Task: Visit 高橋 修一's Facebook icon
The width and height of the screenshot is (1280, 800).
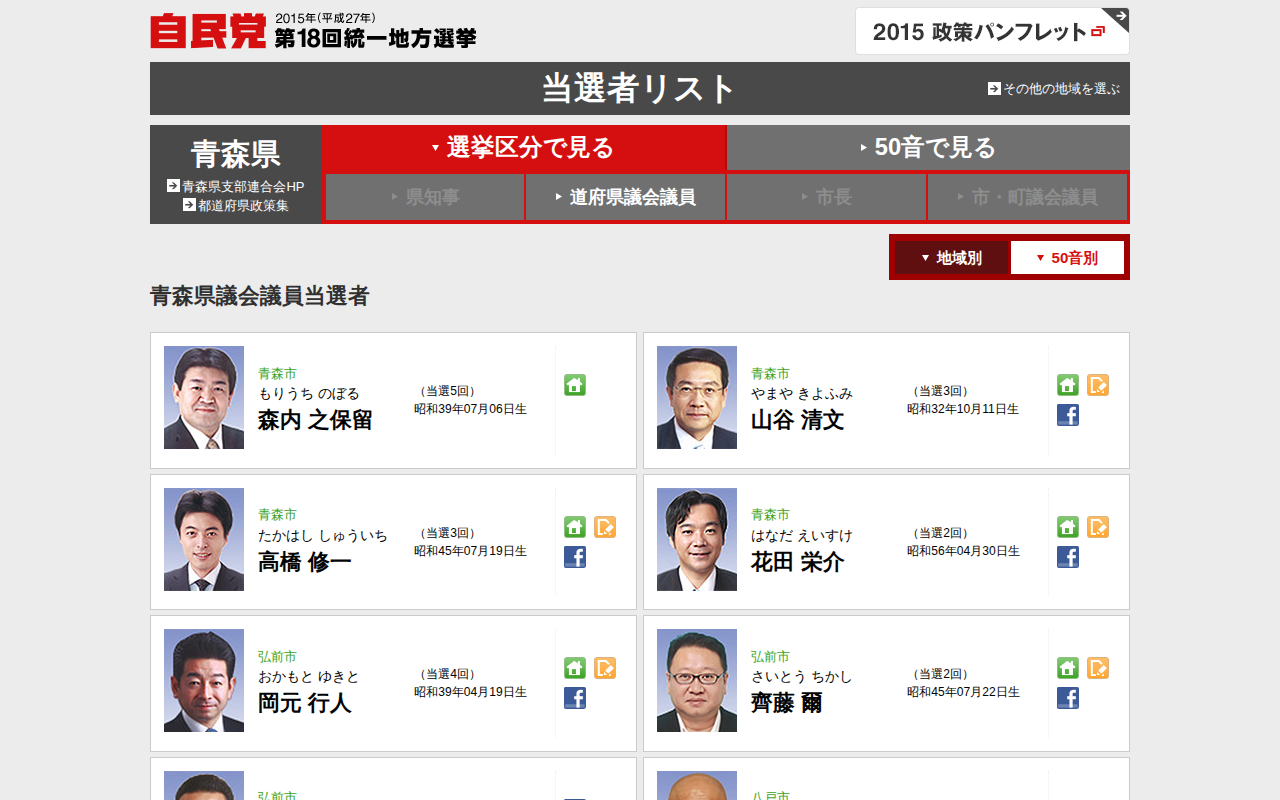Action: (575, 557)
